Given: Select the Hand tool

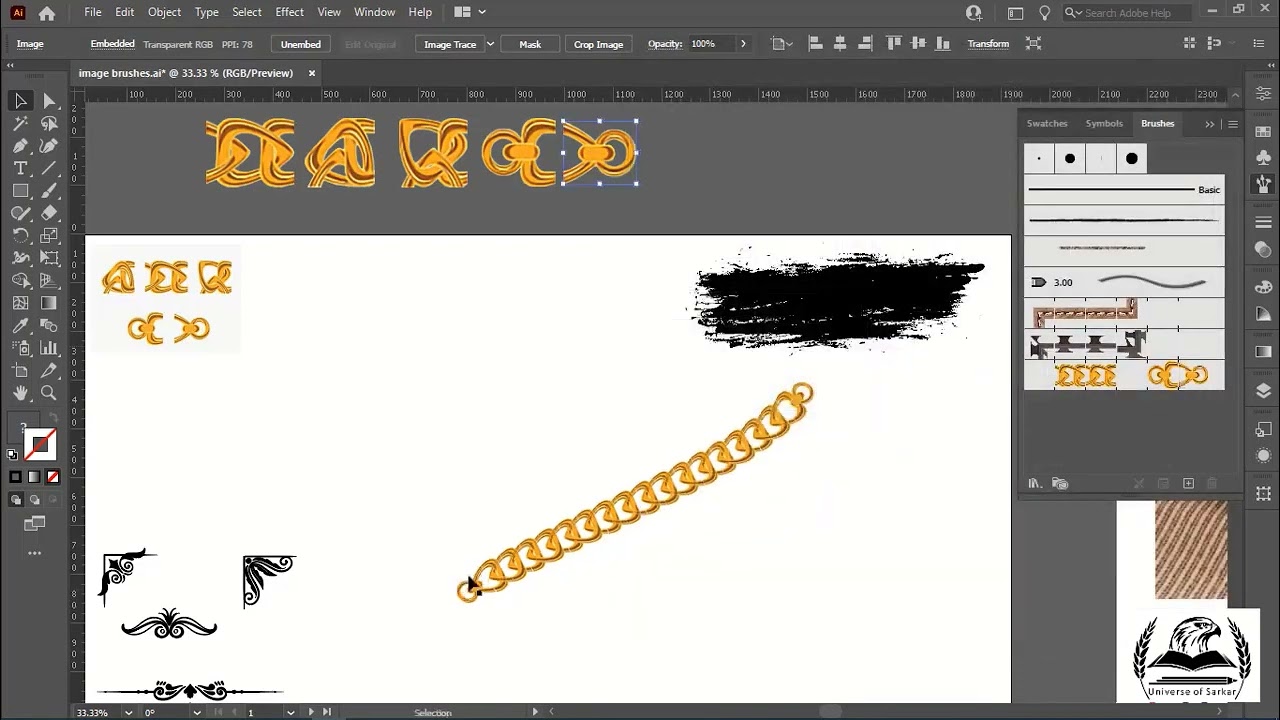Looking at the screenshot, I should point(20,393).
